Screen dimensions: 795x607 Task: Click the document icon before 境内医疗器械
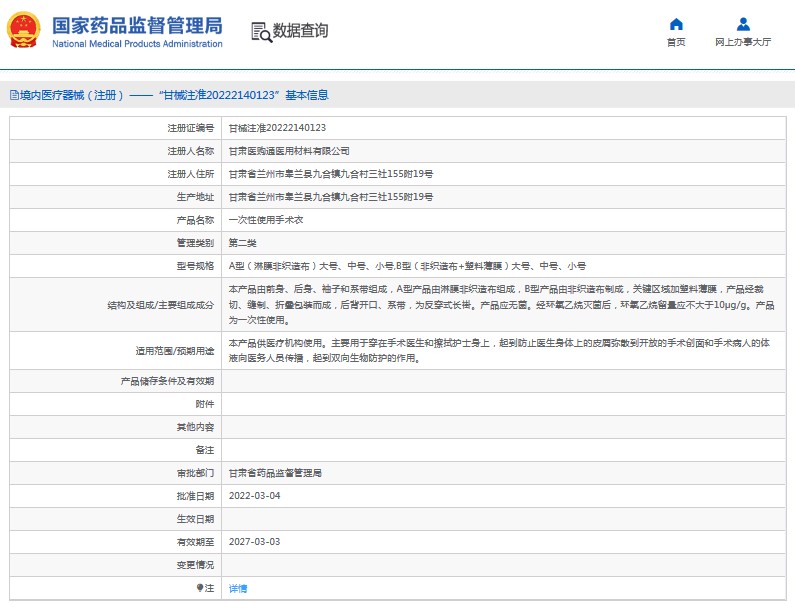14,95
